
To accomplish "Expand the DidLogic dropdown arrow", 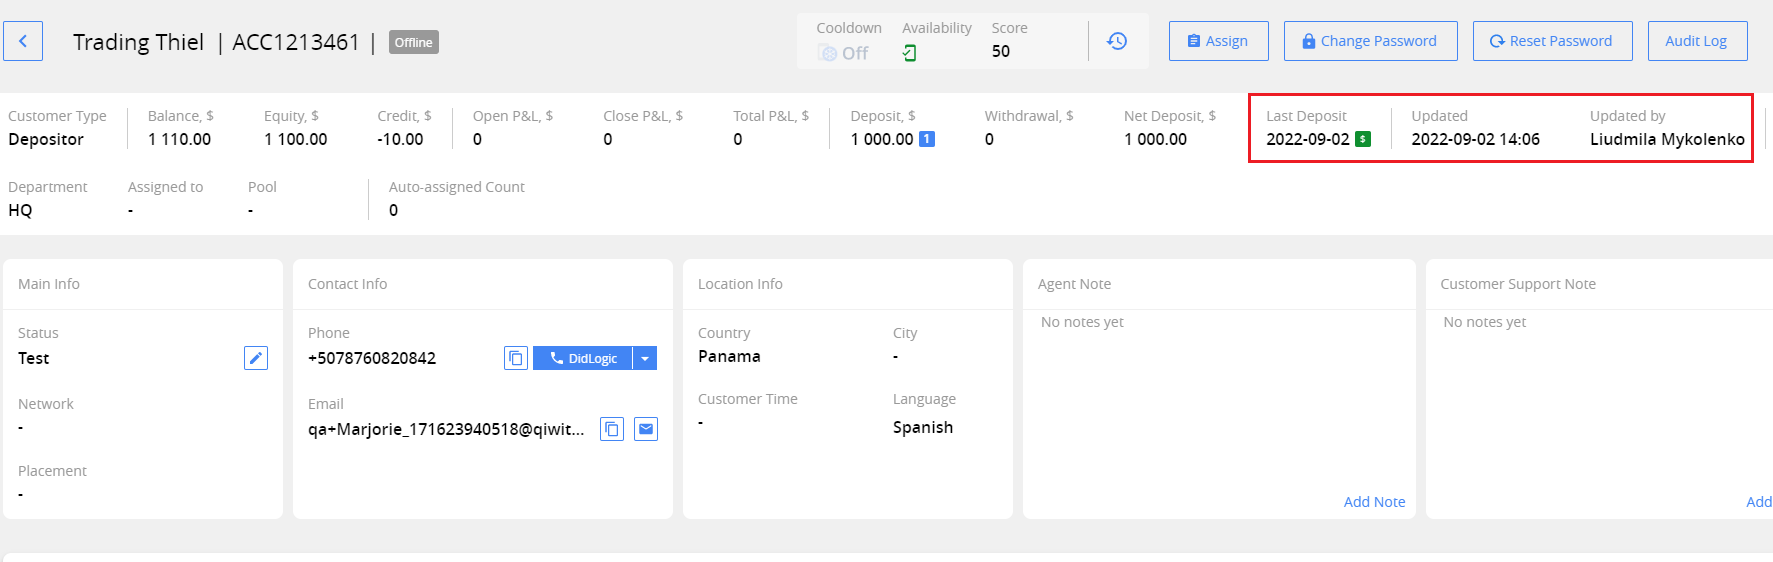I will tap(645, 358).
